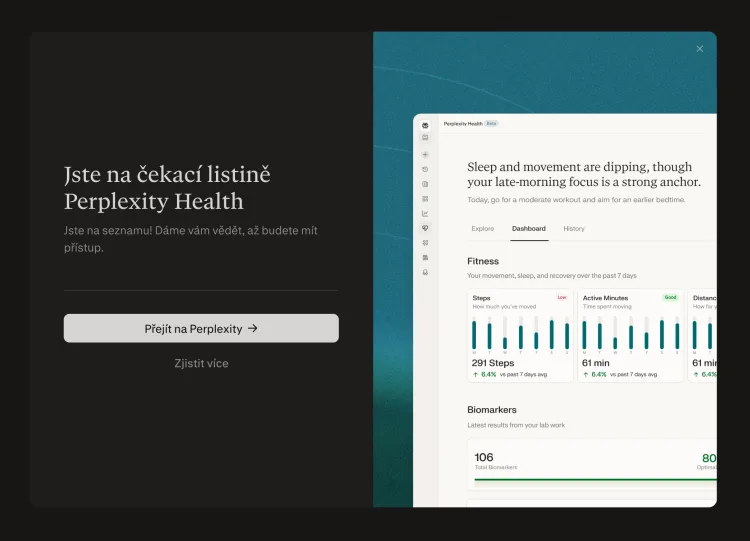Click the line chart icon in sidebar
The height and width of the screenshot is (541, 750).
click(x=425, y=213)
